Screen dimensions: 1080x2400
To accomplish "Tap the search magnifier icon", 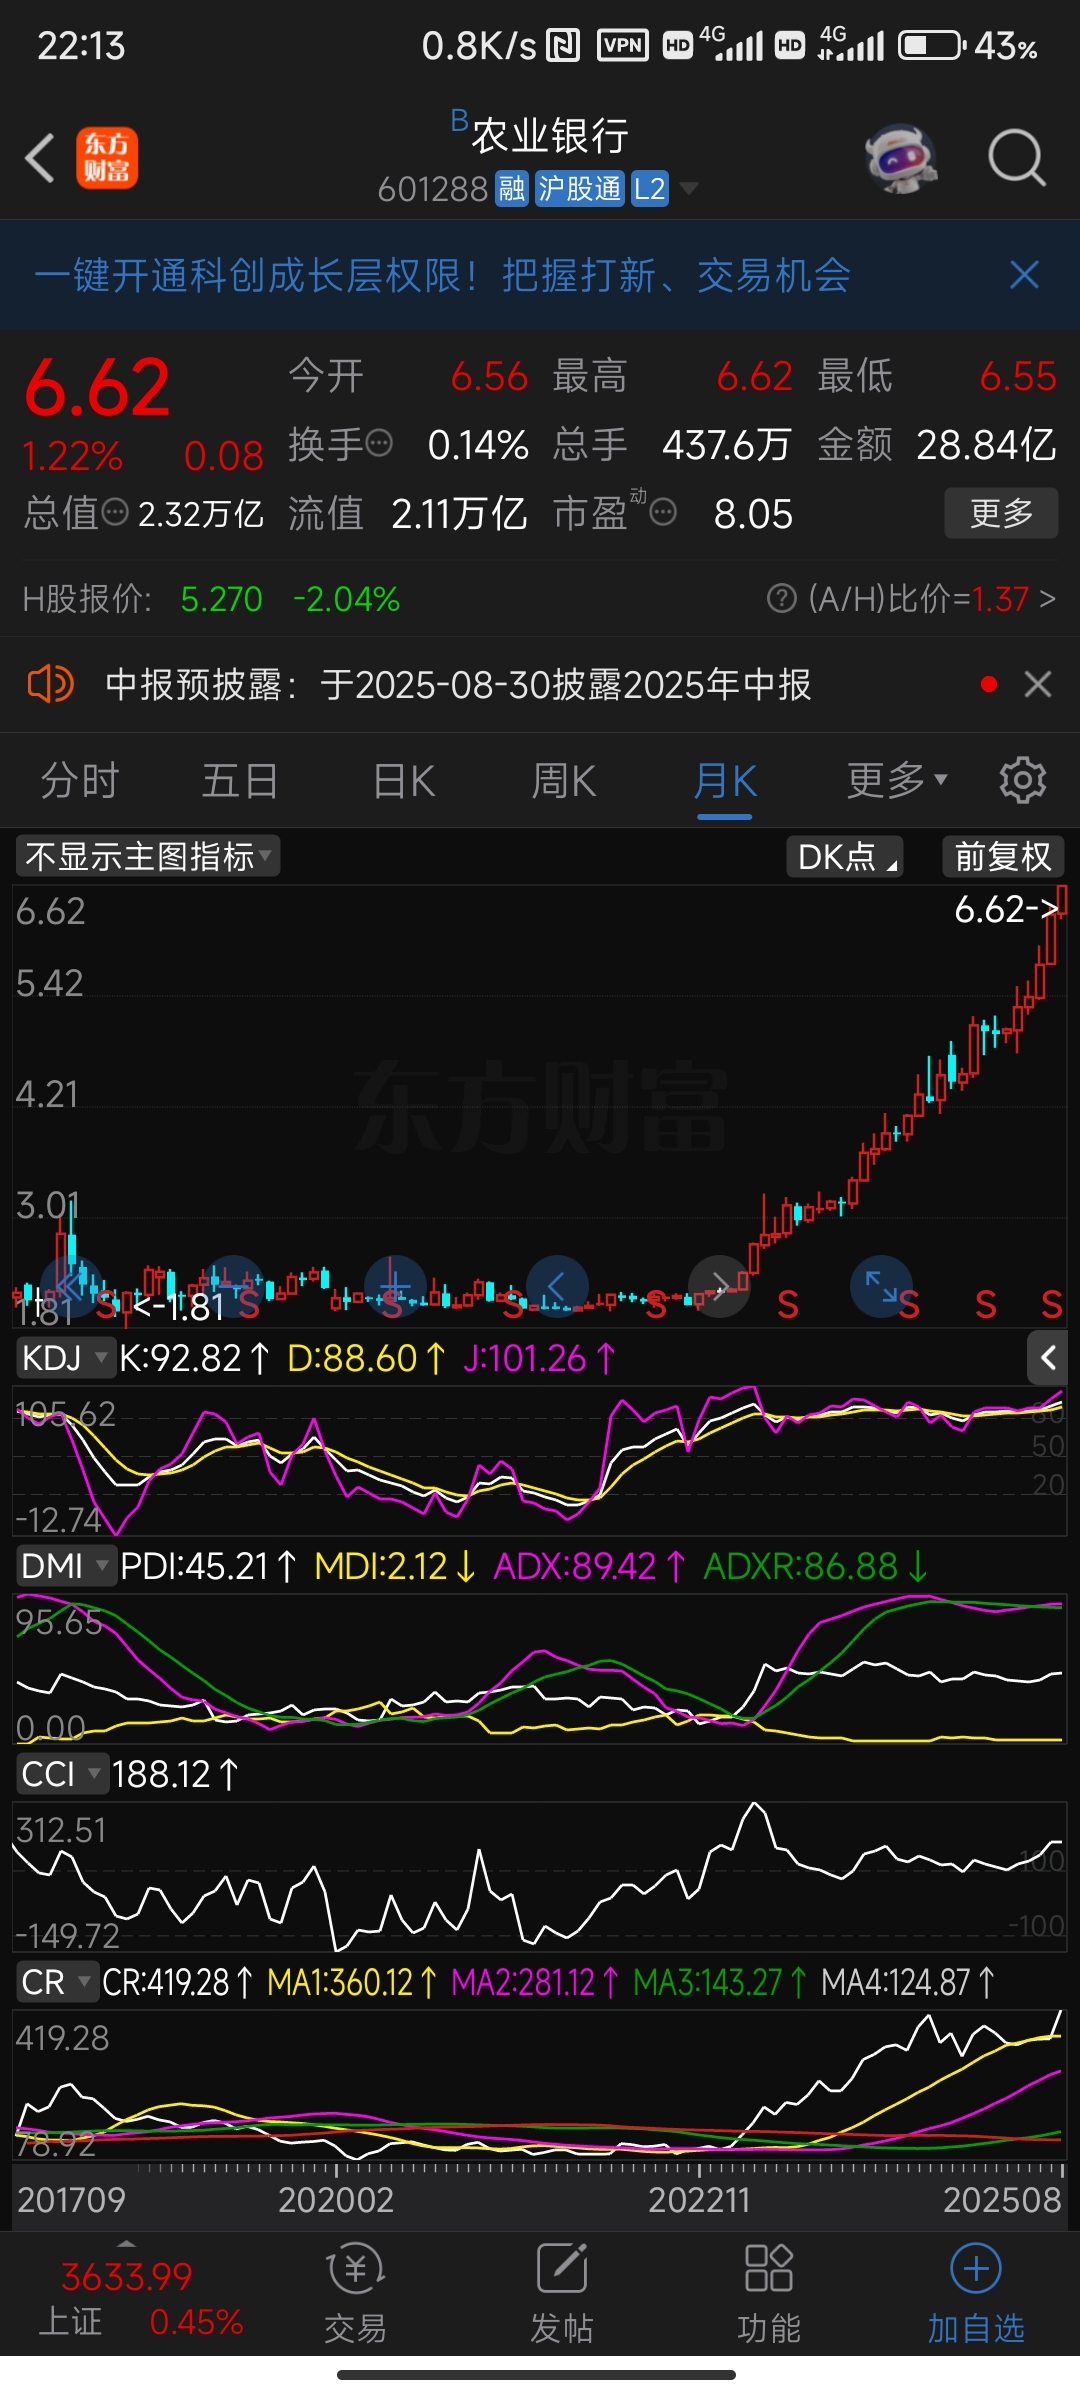I will click(1016, 158).
